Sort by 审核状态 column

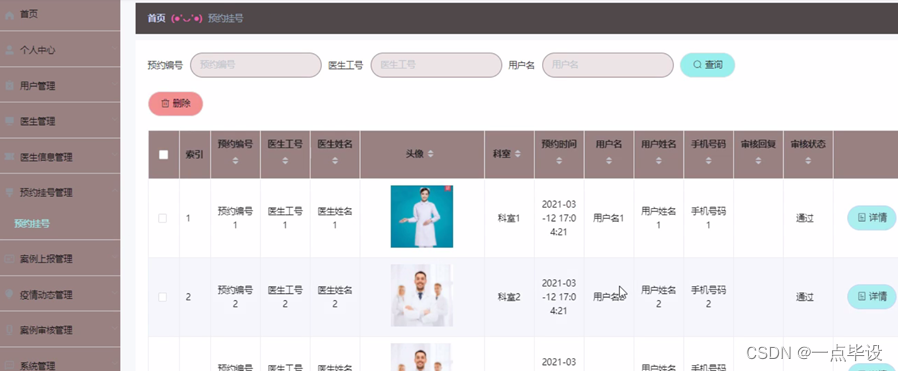(x=808, y=162)
